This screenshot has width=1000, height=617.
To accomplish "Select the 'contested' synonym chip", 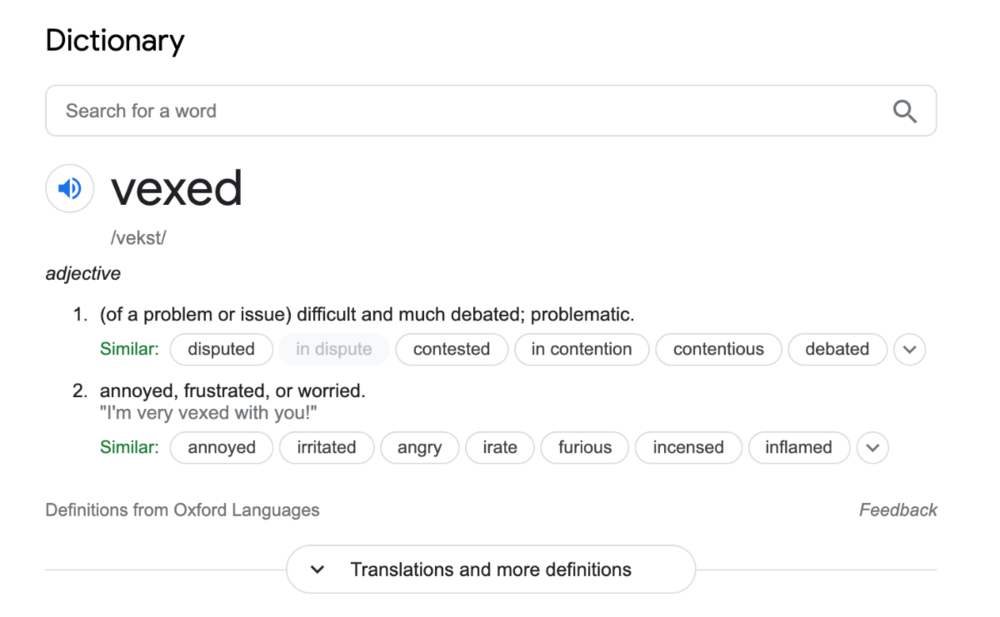I will [451, 350].
